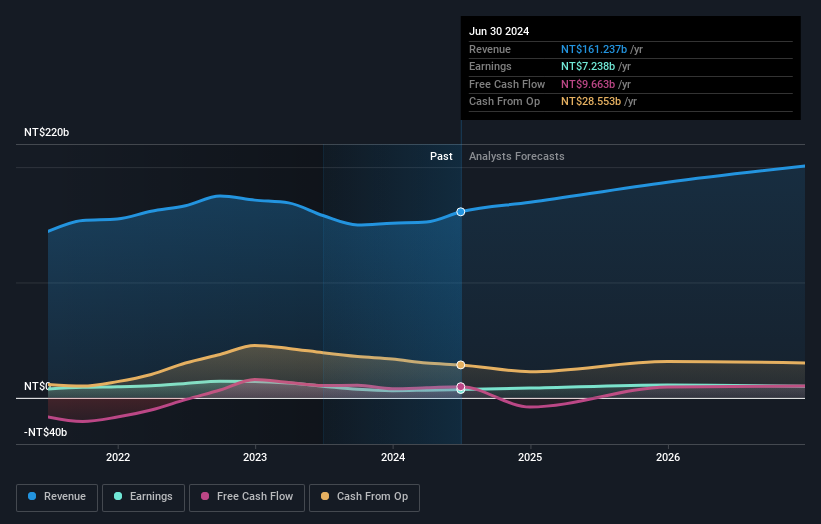Click the Cash From Op label in tooltip
The width and height of the screenshot is (821, 524).
[x=504, y=102]
